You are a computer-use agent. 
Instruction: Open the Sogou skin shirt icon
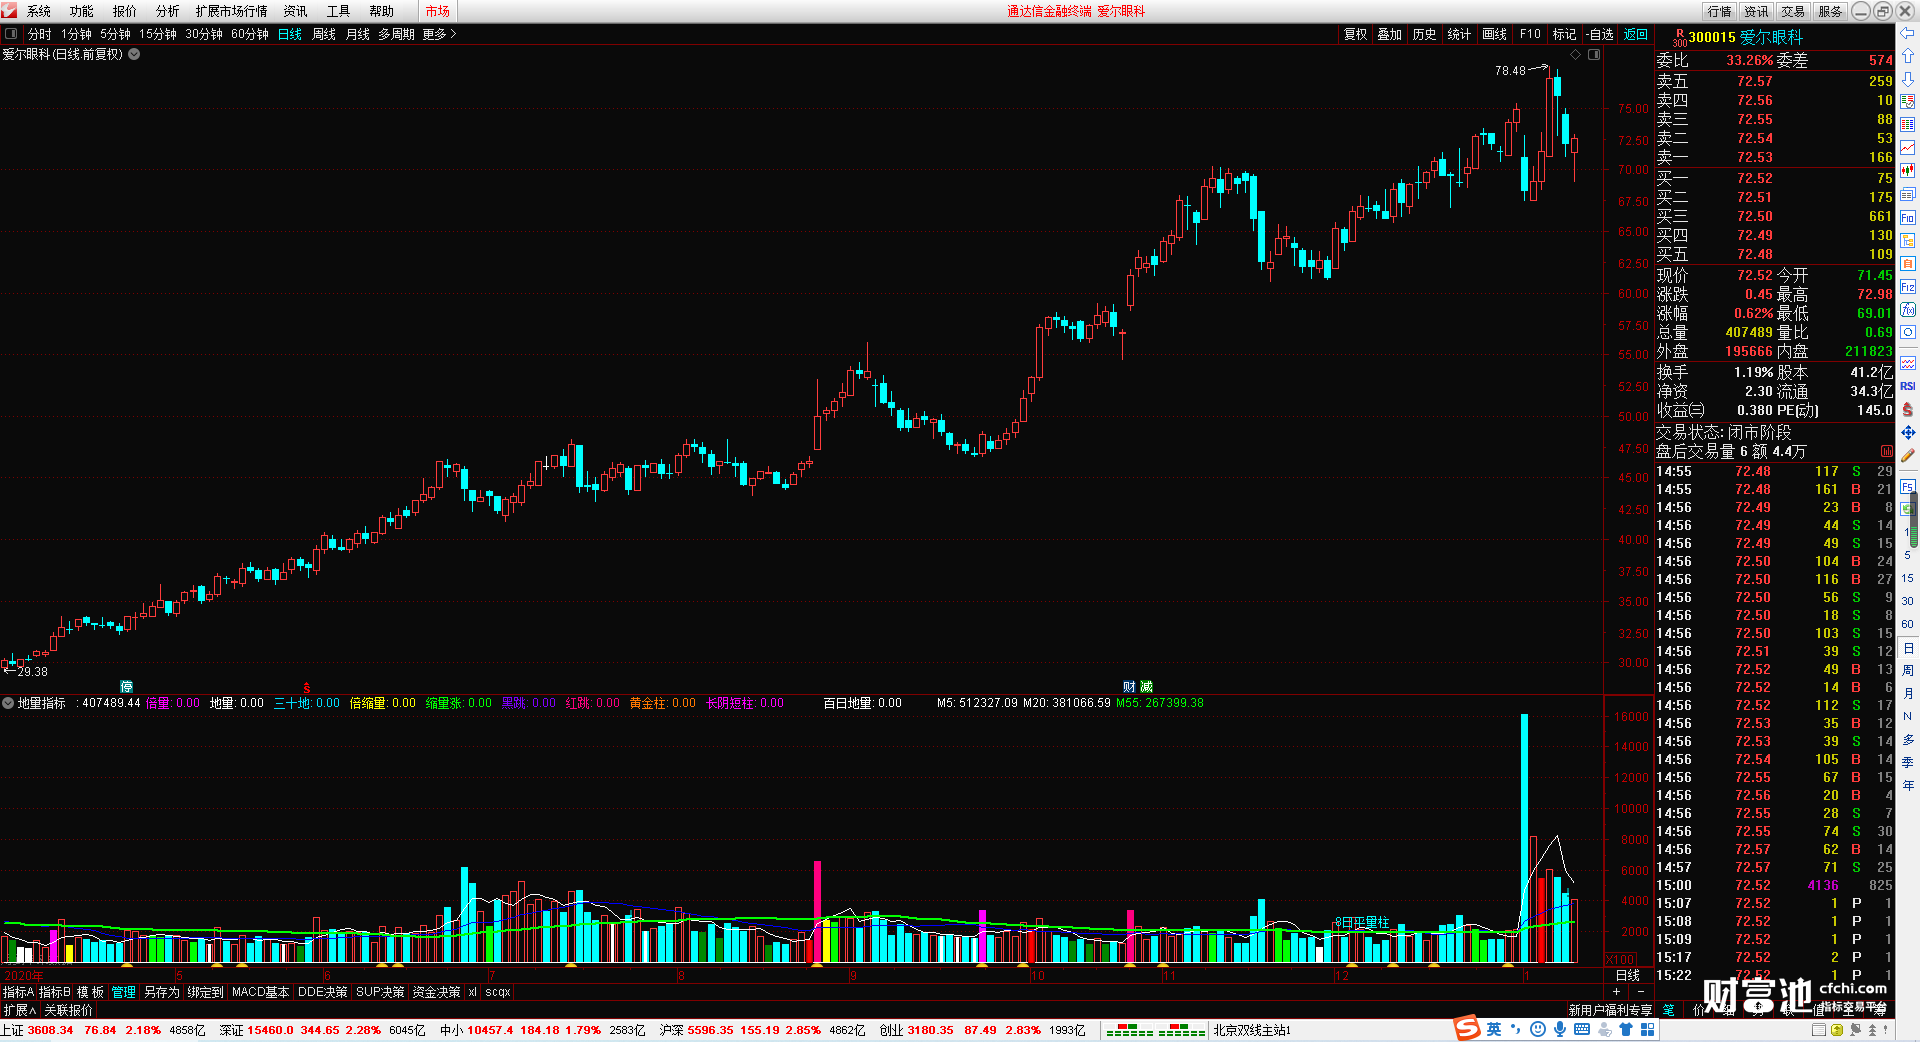point(1625,1029)
